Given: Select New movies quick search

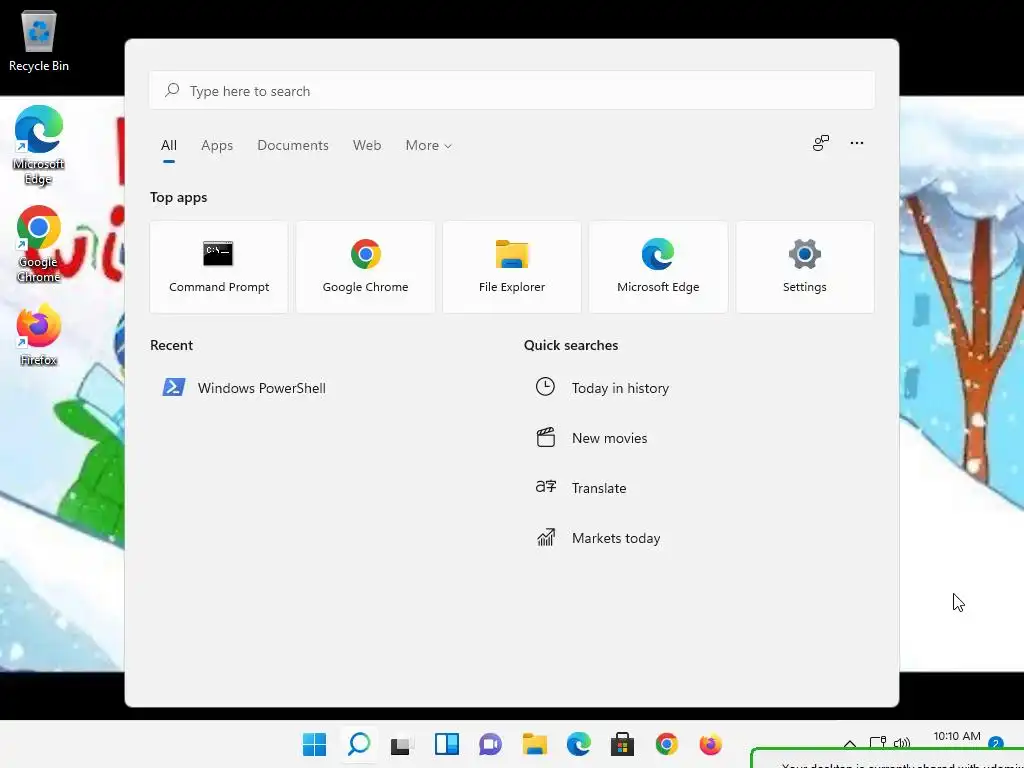Looking at the screenshot, I should click(592, 438).
